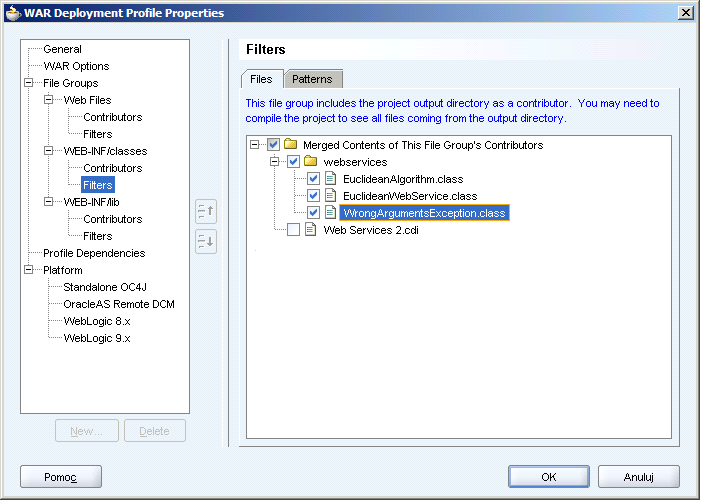
Task: Click the move down reorder icon
Action: 206,241
